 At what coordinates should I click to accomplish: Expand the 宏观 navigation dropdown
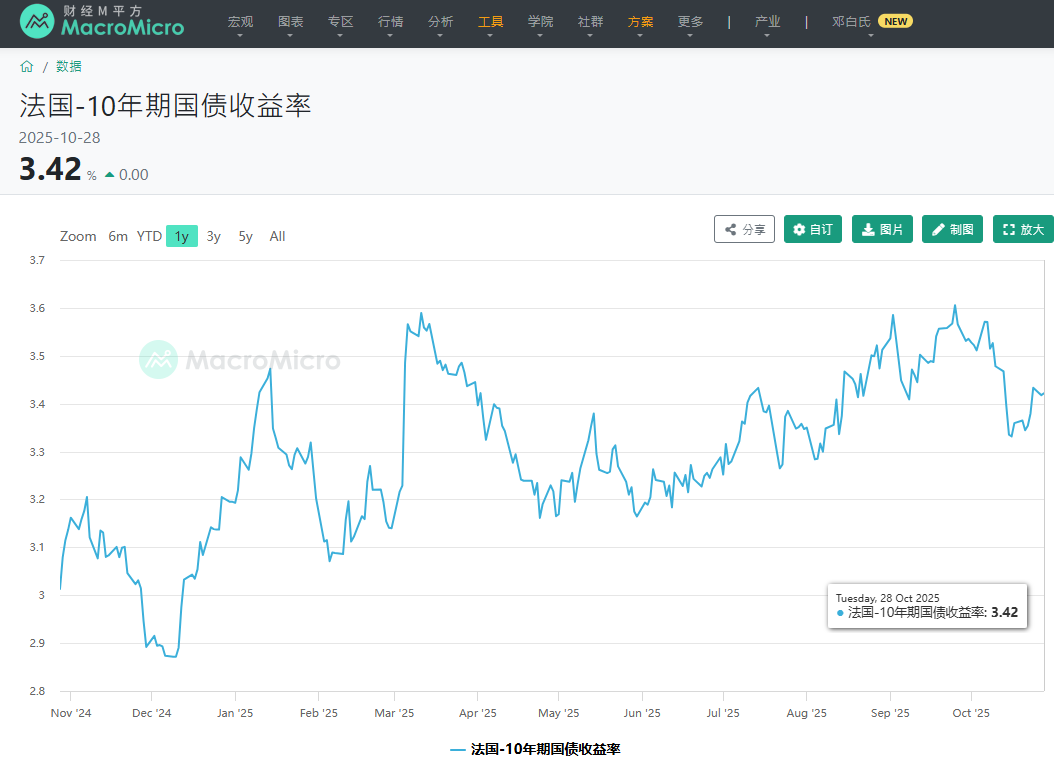point(240,23)
